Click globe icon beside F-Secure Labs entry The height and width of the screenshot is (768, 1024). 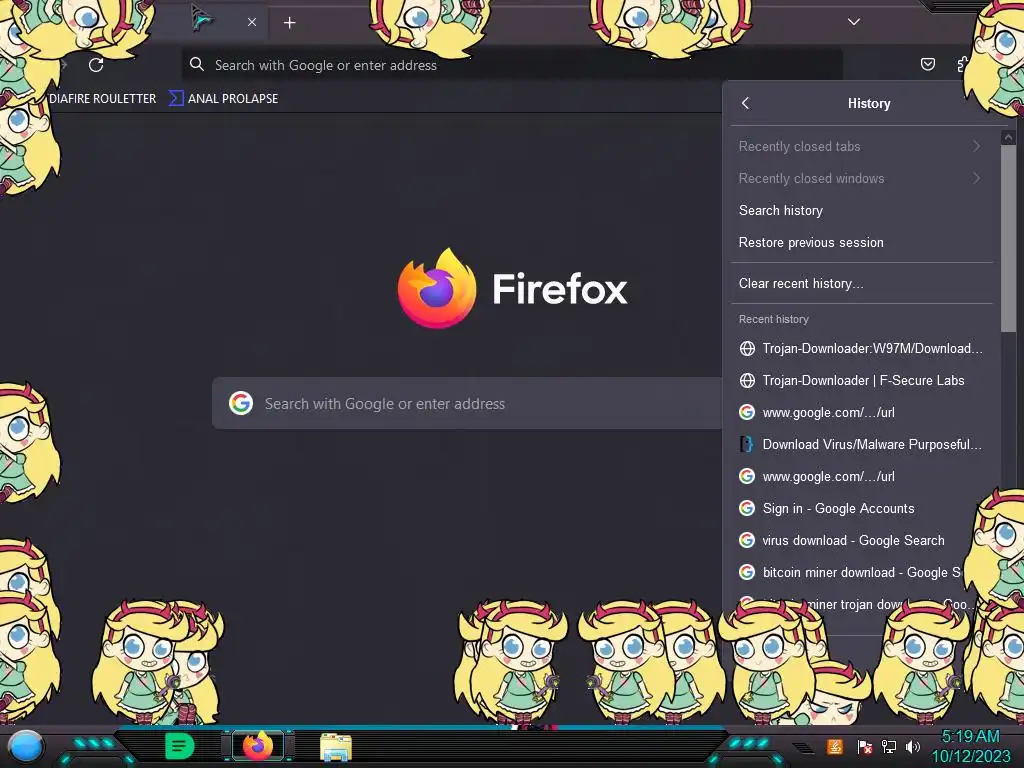click(x=747, y=381)
